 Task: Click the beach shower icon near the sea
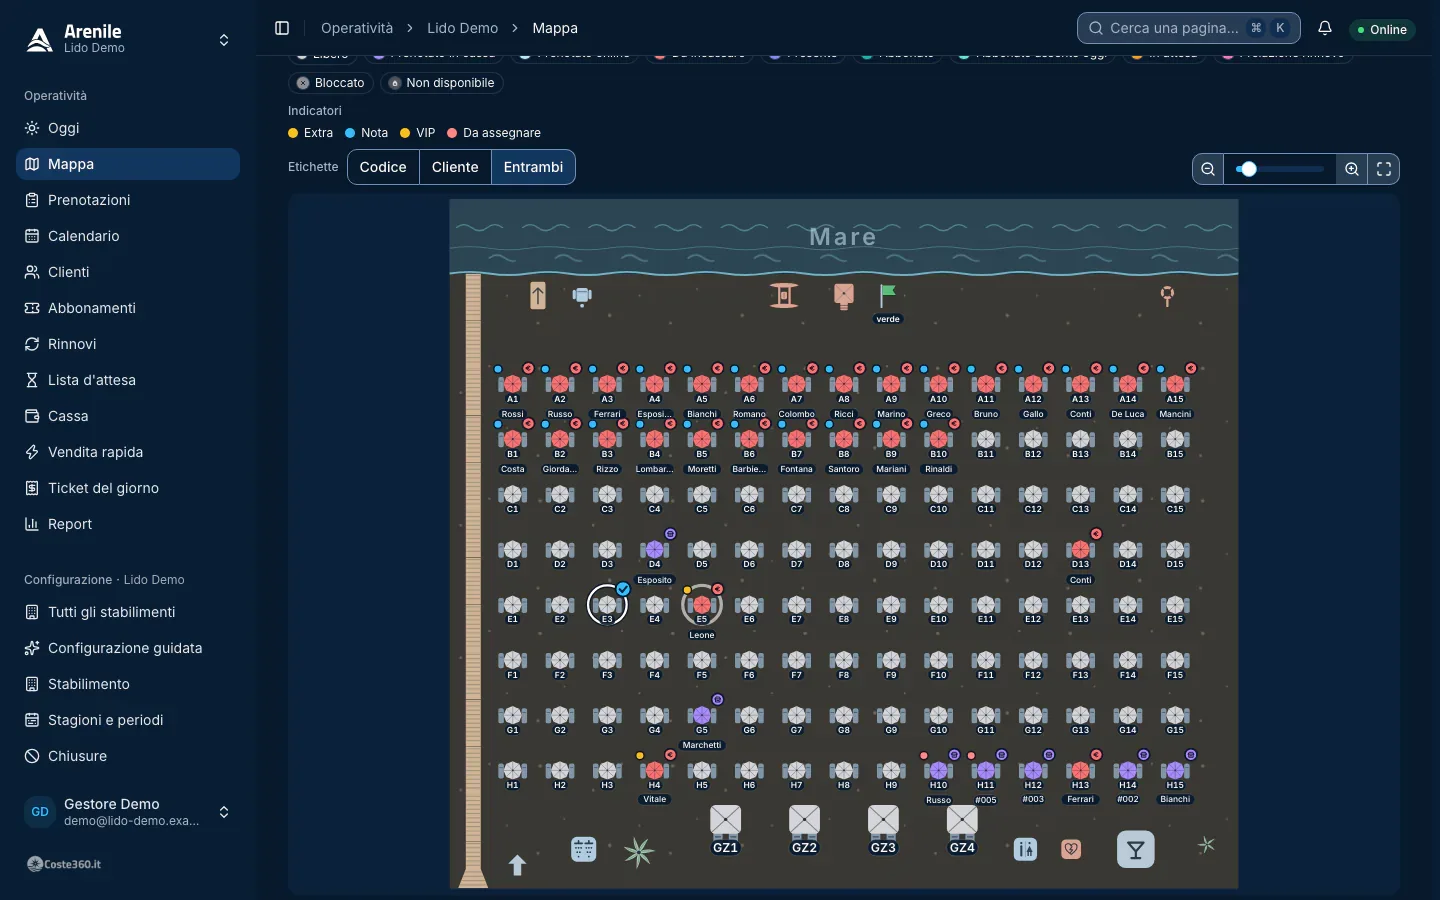pyautogui.click(x=582, y=296)
